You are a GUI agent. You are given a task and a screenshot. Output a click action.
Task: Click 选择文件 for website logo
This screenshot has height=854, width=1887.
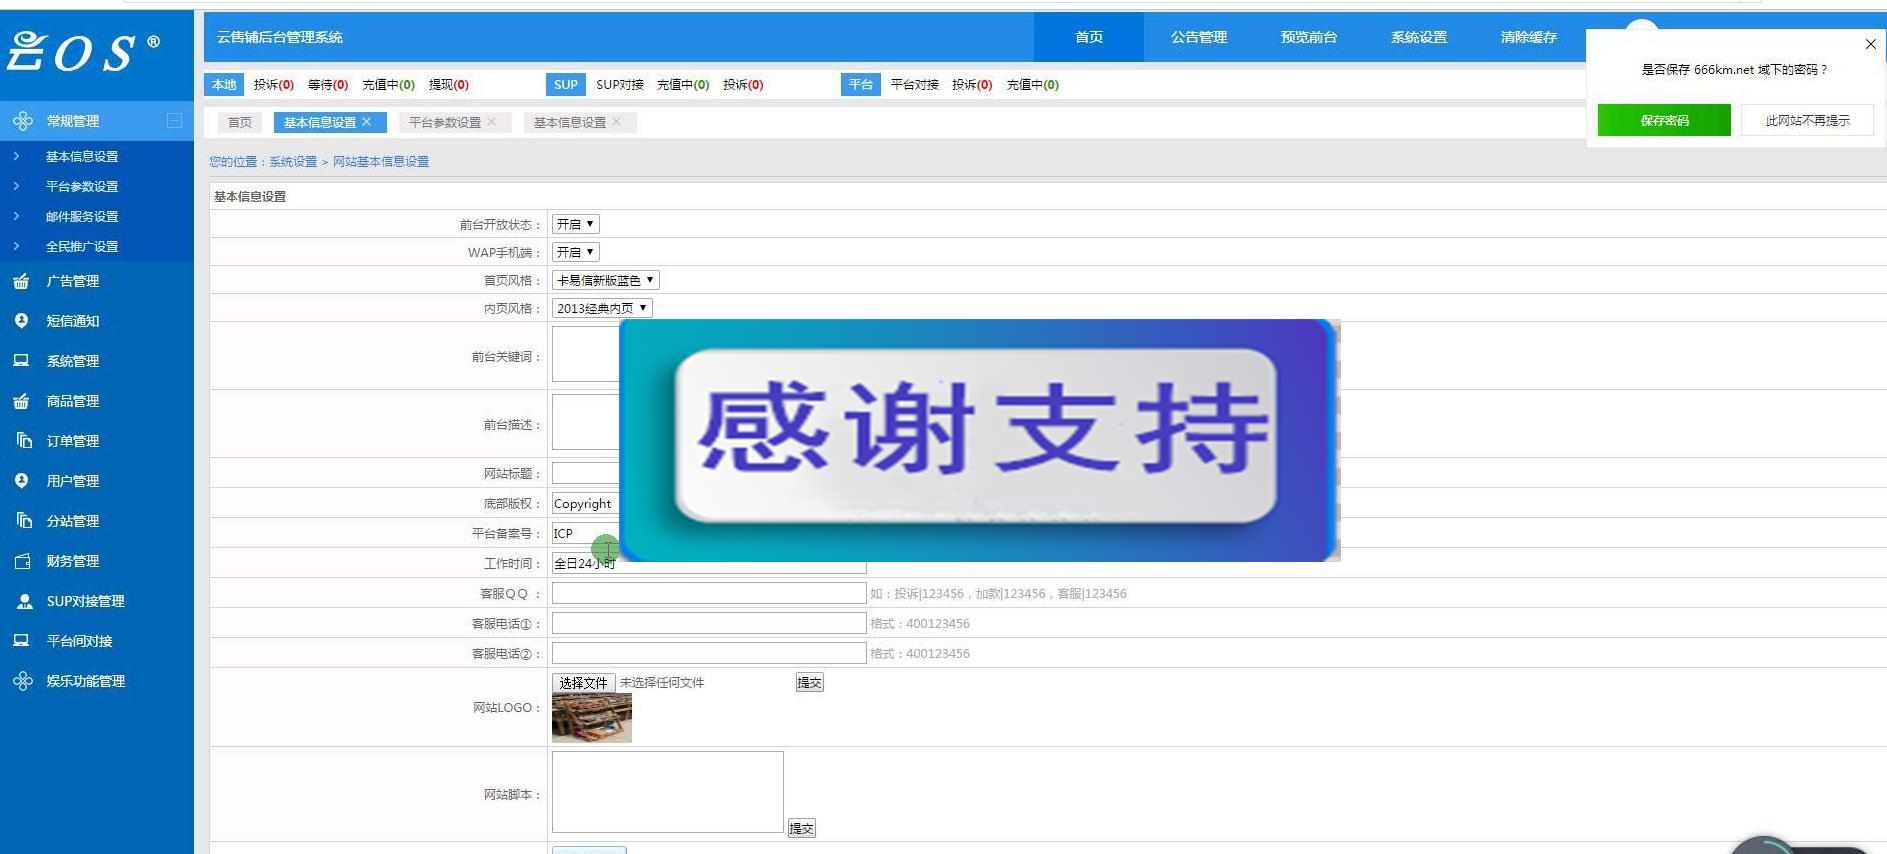[x=583, y=683]
